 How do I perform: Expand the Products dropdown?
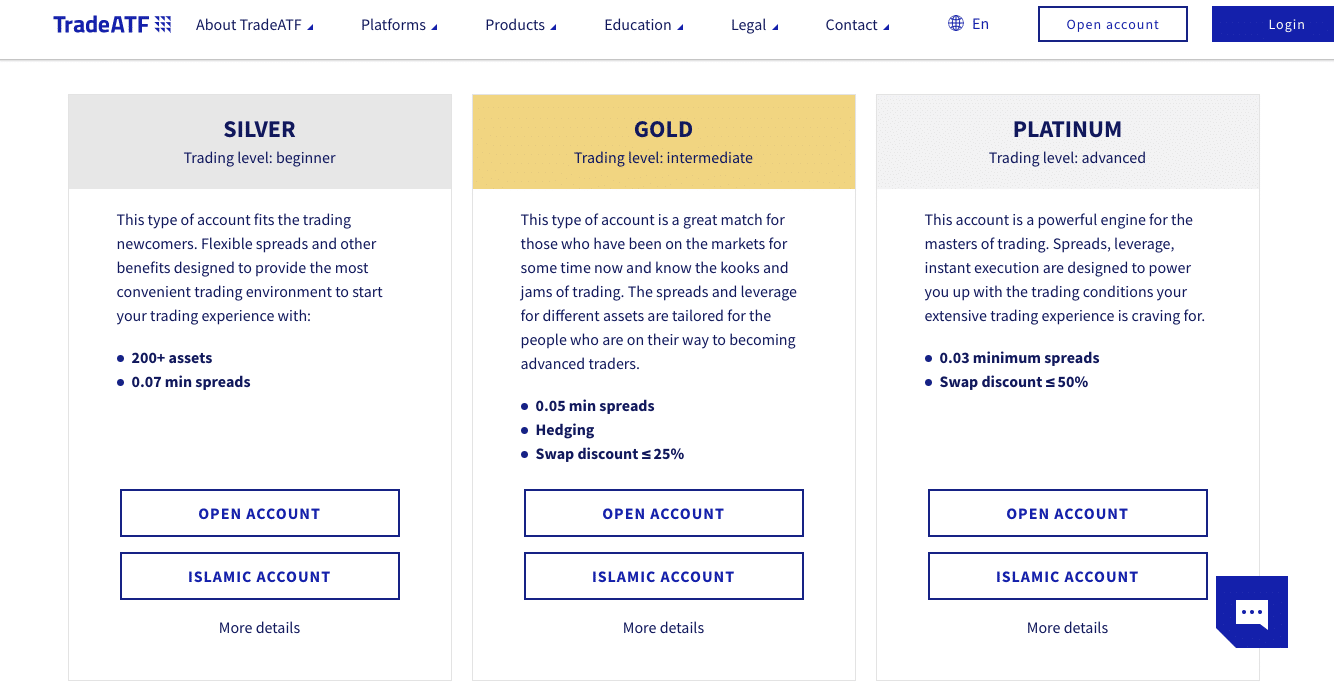click(x=521, y=25)
